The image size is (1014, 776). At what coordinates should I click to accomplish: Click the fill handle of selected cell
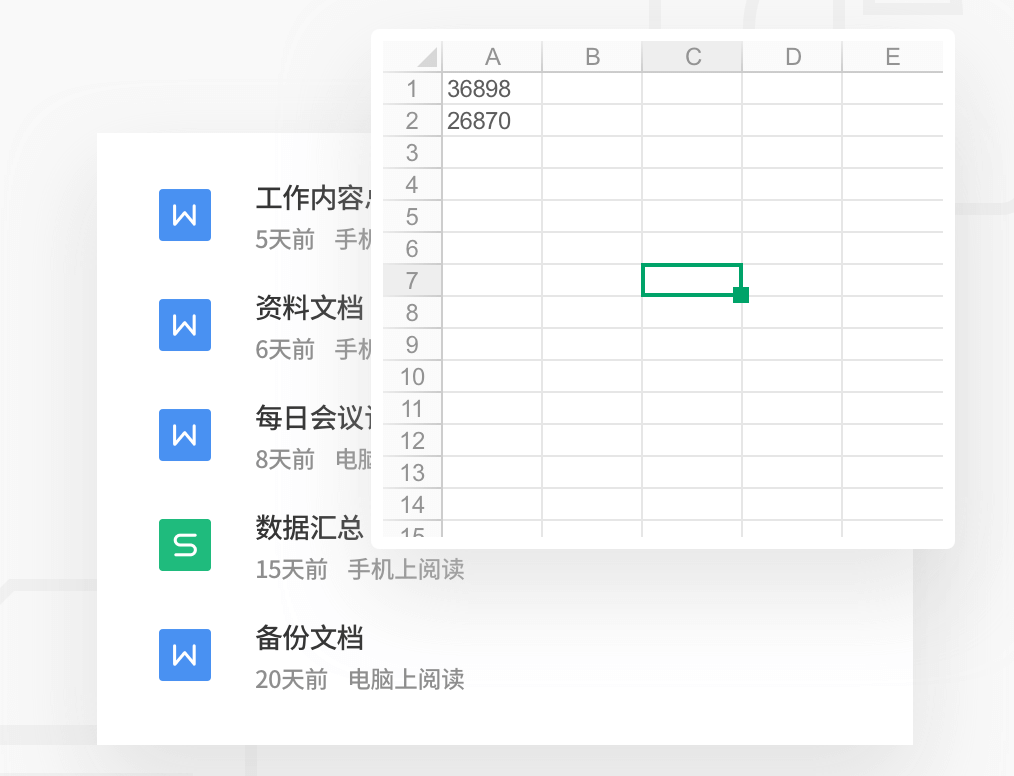pos(741,295)
